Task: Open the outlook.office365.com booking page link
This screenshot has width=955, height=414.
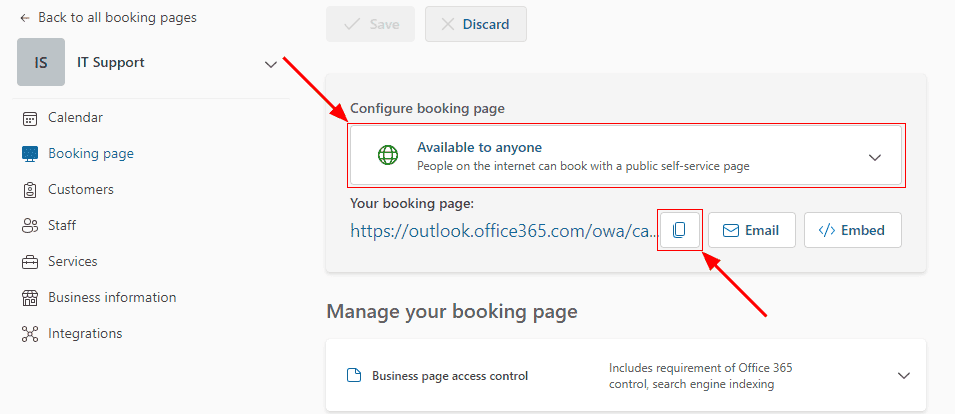Action: [503, 231]
